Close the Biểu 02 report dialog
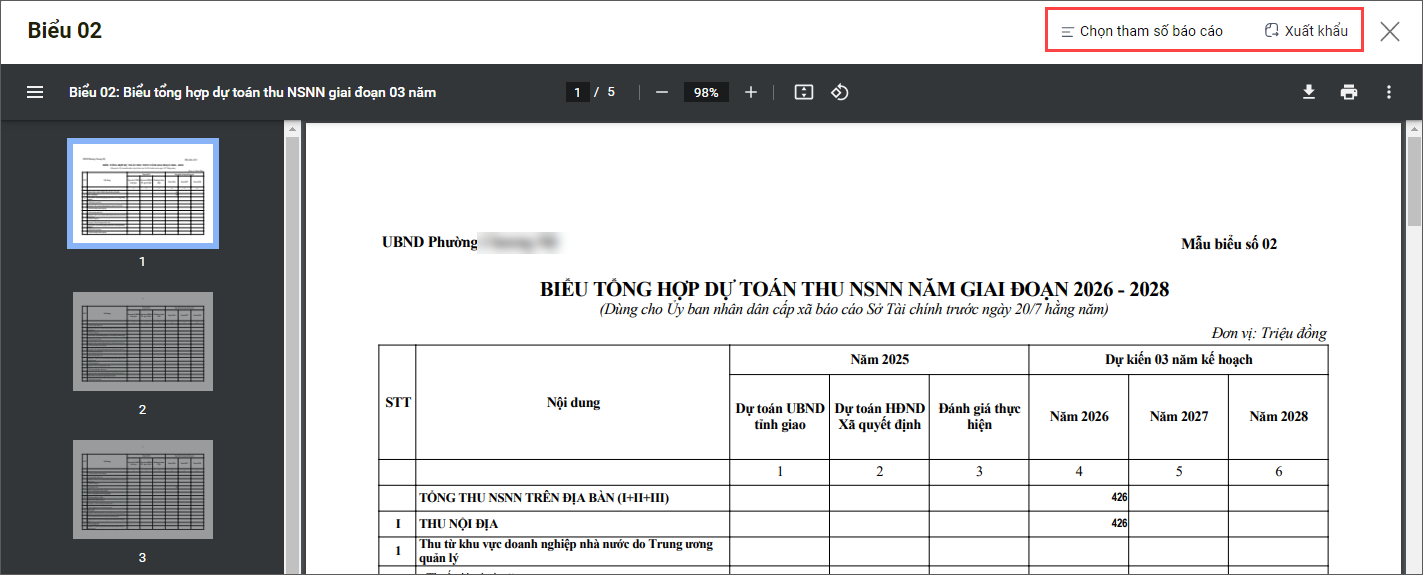 pos(1390,31)
